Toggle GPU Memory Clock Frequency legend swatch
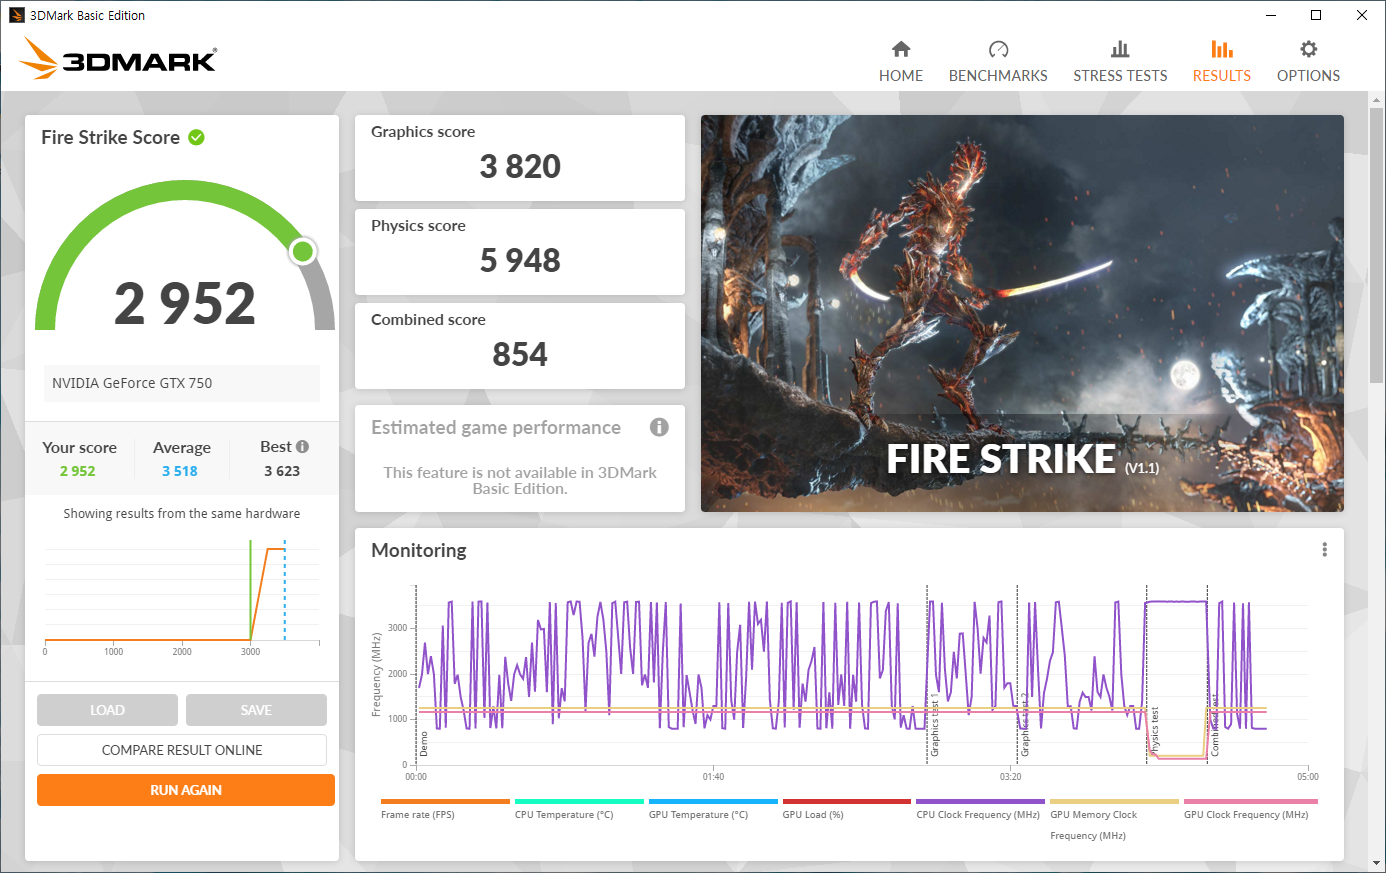 (1114, 801)
